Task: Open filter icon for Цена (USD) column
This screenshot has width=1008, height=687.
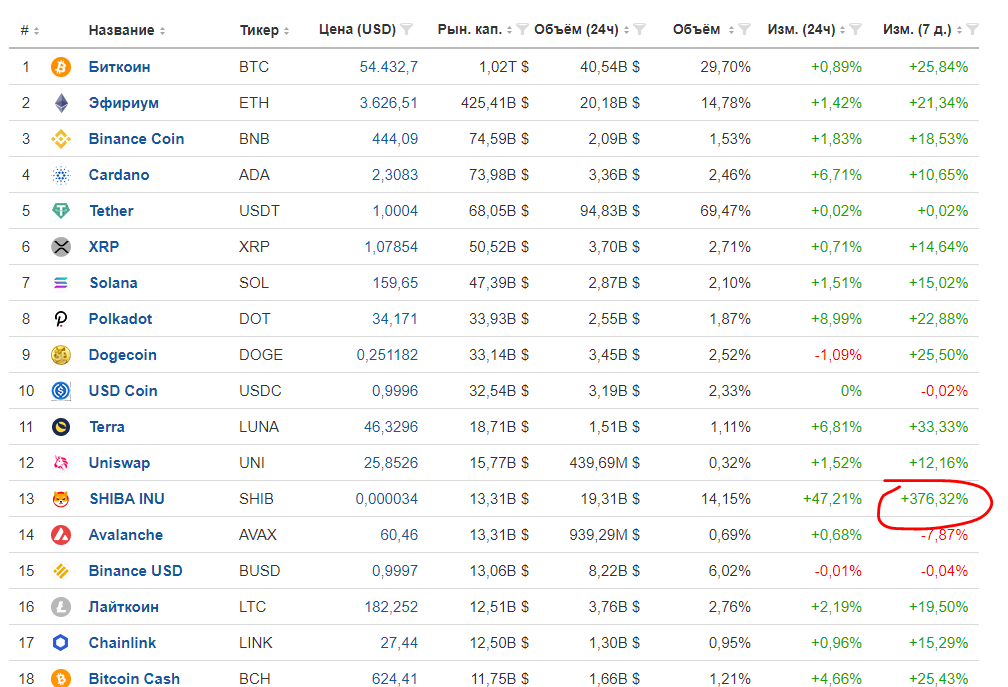Action: coord(407,30)
